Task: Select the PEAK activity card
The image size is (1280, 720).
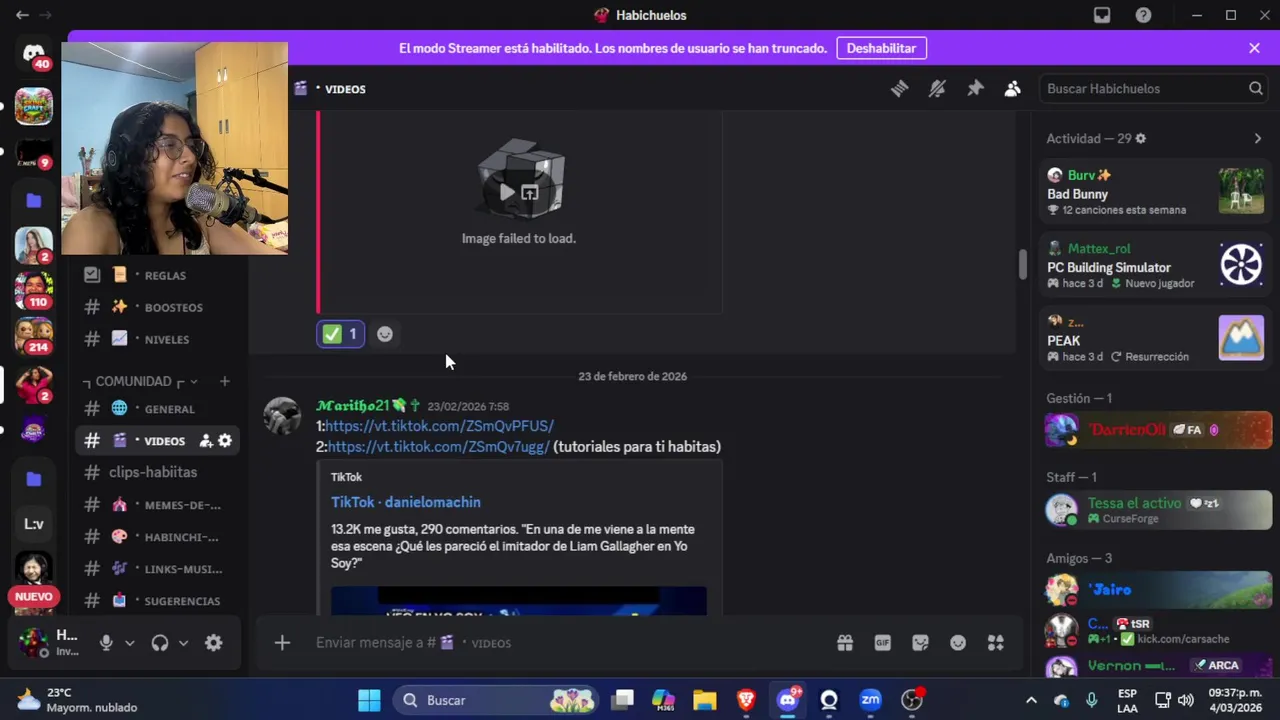Action: 1155,338
